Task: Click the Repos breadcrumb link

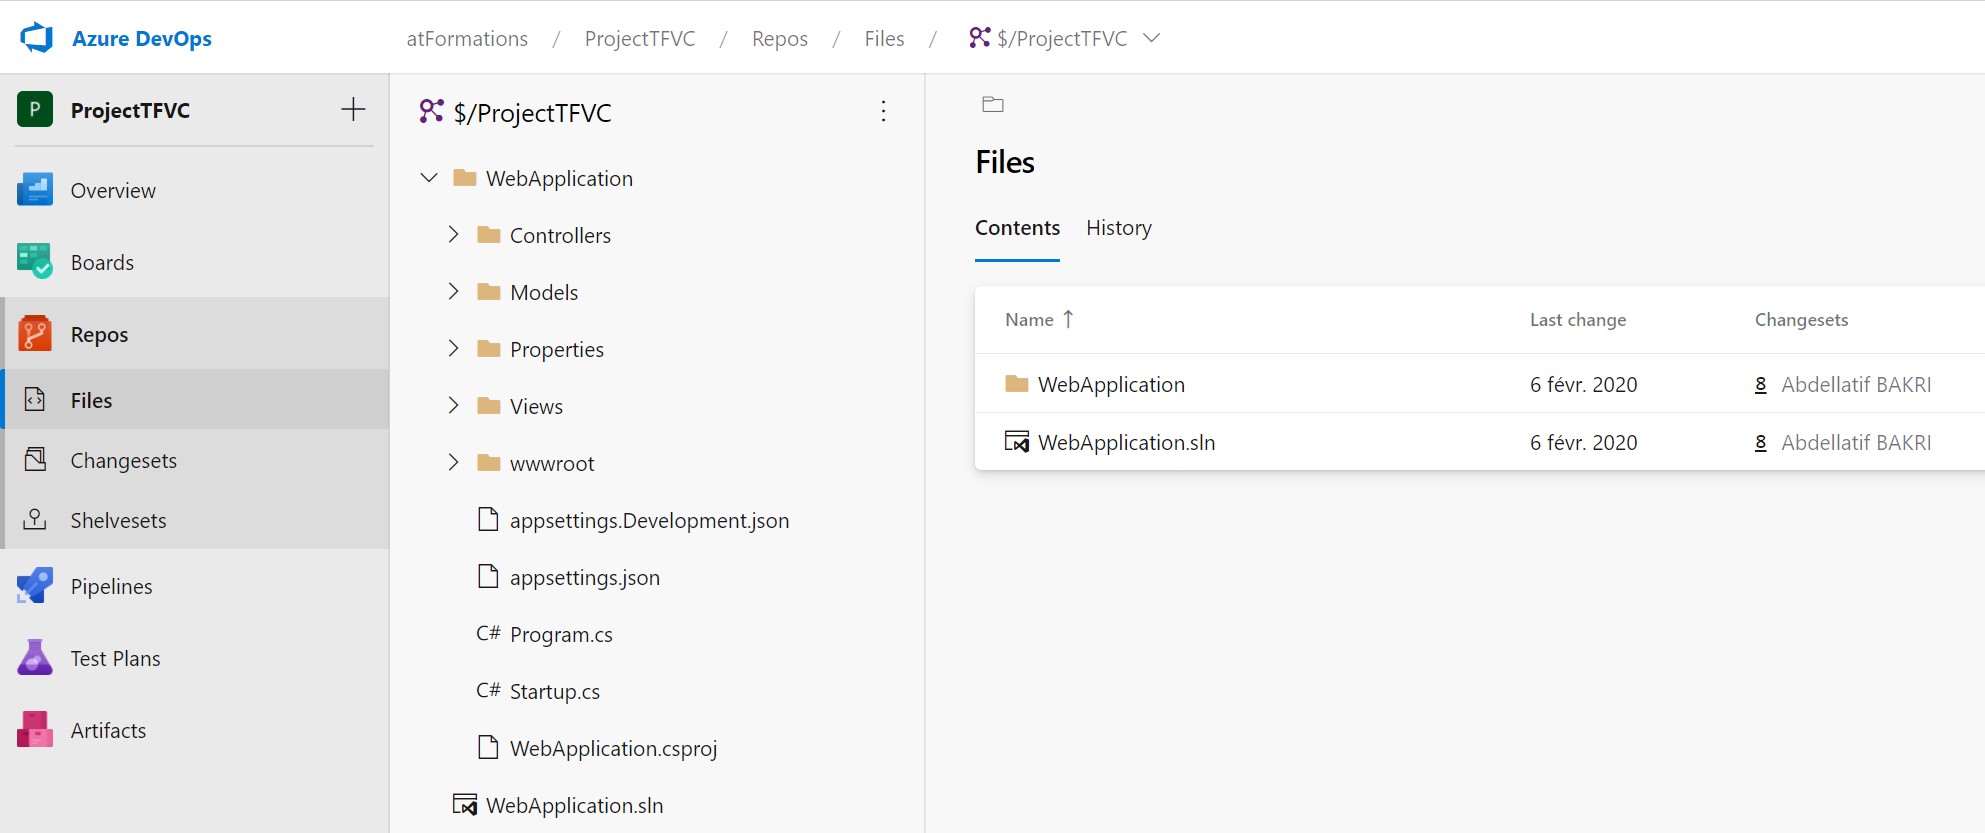Action: coord(780,39)
